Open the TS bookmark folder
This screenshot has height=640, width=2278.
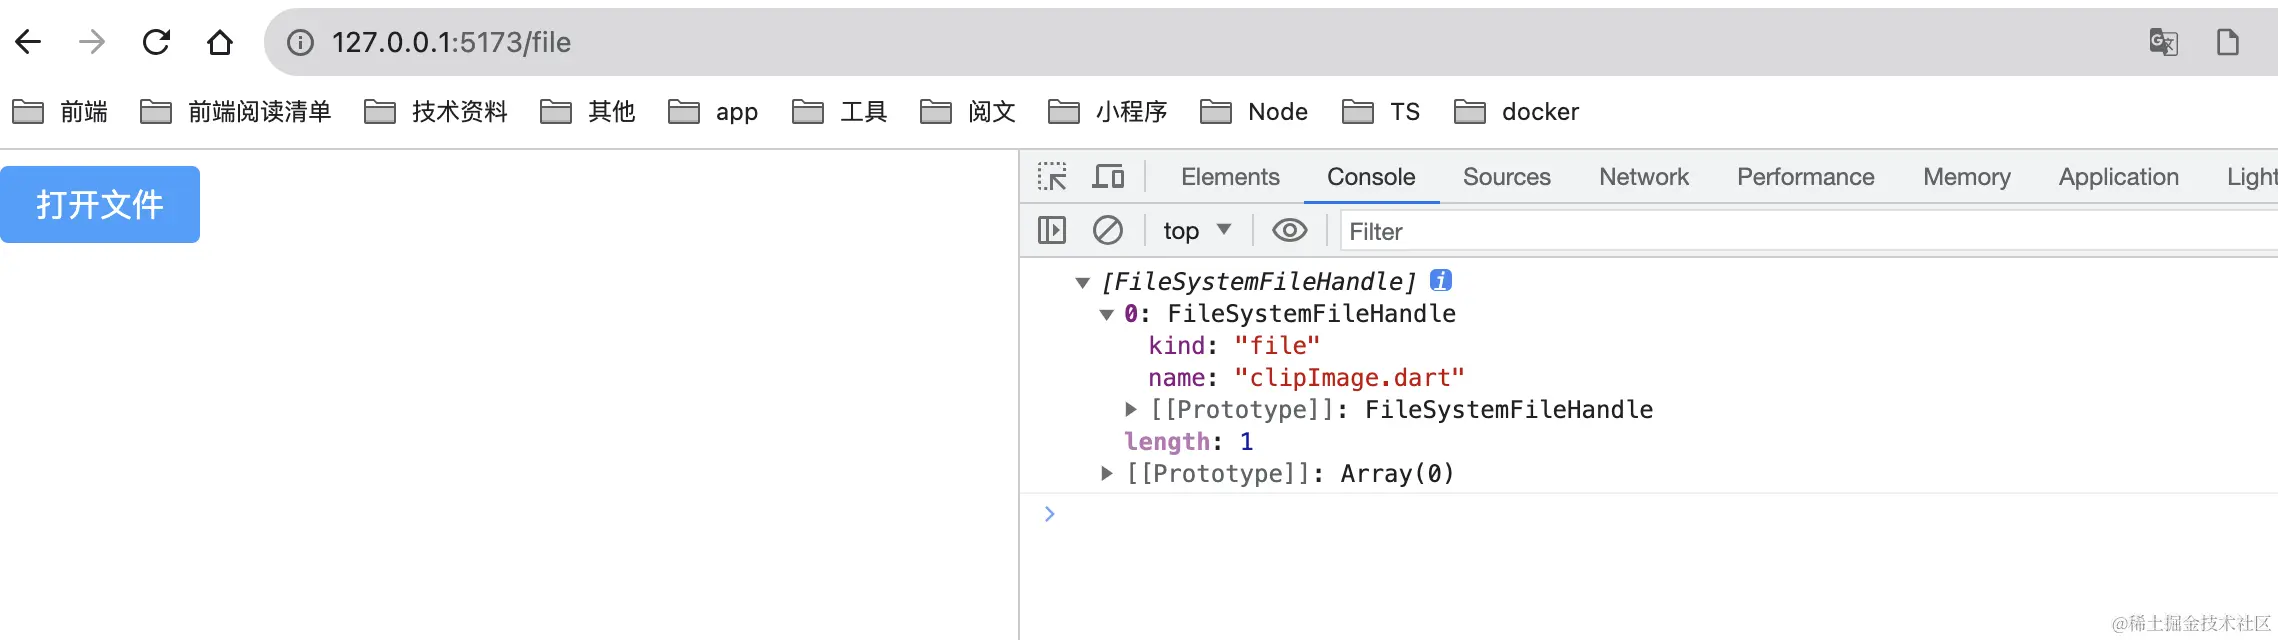click(1381, 111)
